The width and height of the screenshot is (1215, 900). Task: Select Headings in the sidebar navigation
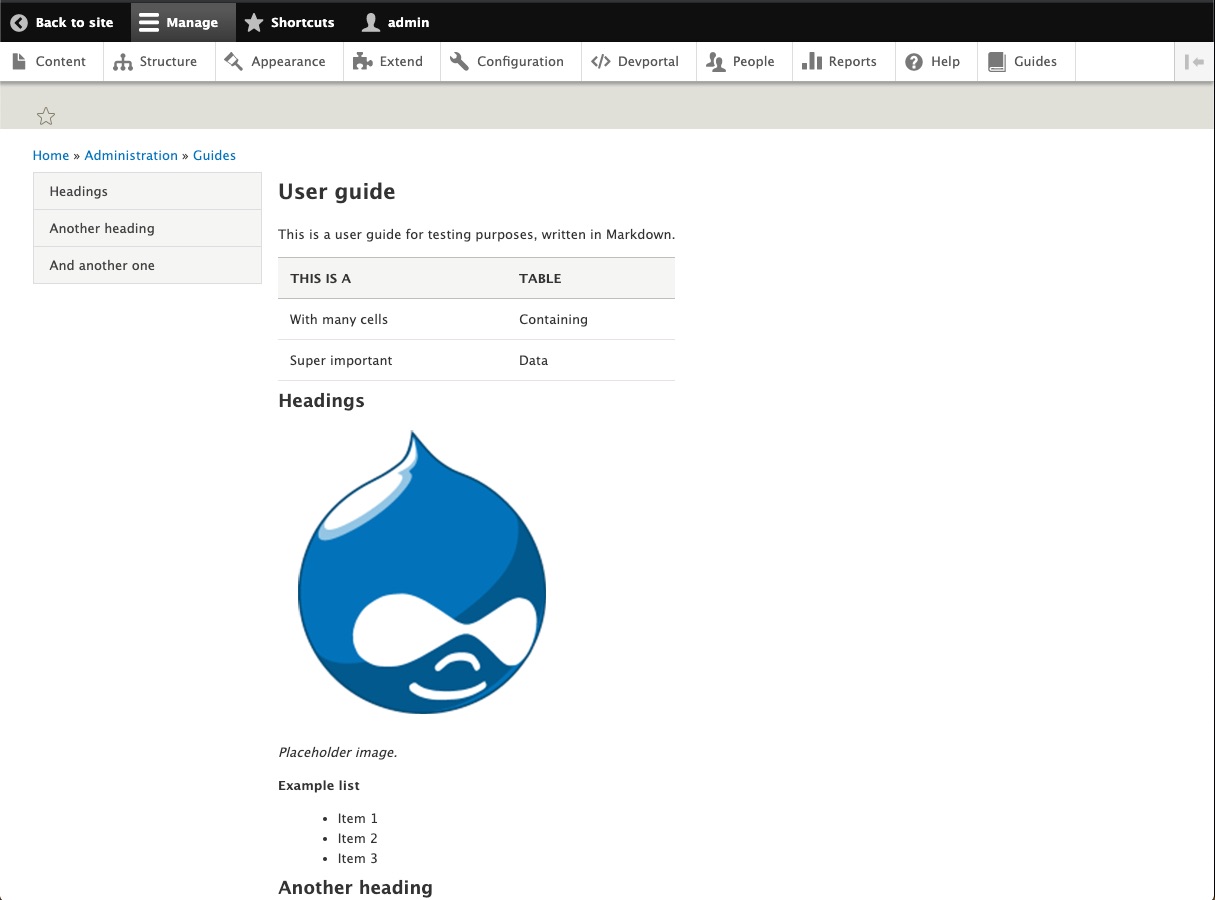(78, 191)
